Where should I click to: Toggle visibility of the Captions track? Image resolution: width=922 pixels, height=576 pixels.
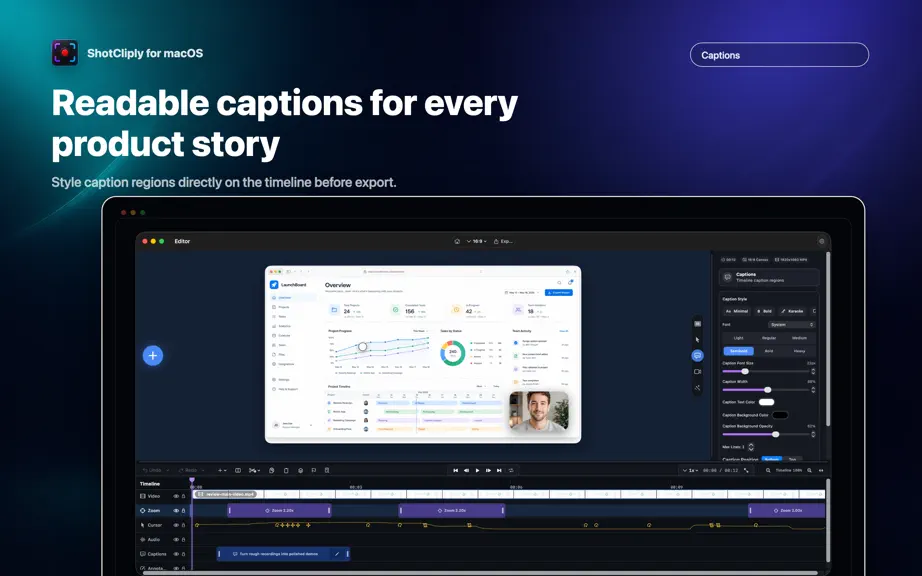176,554
